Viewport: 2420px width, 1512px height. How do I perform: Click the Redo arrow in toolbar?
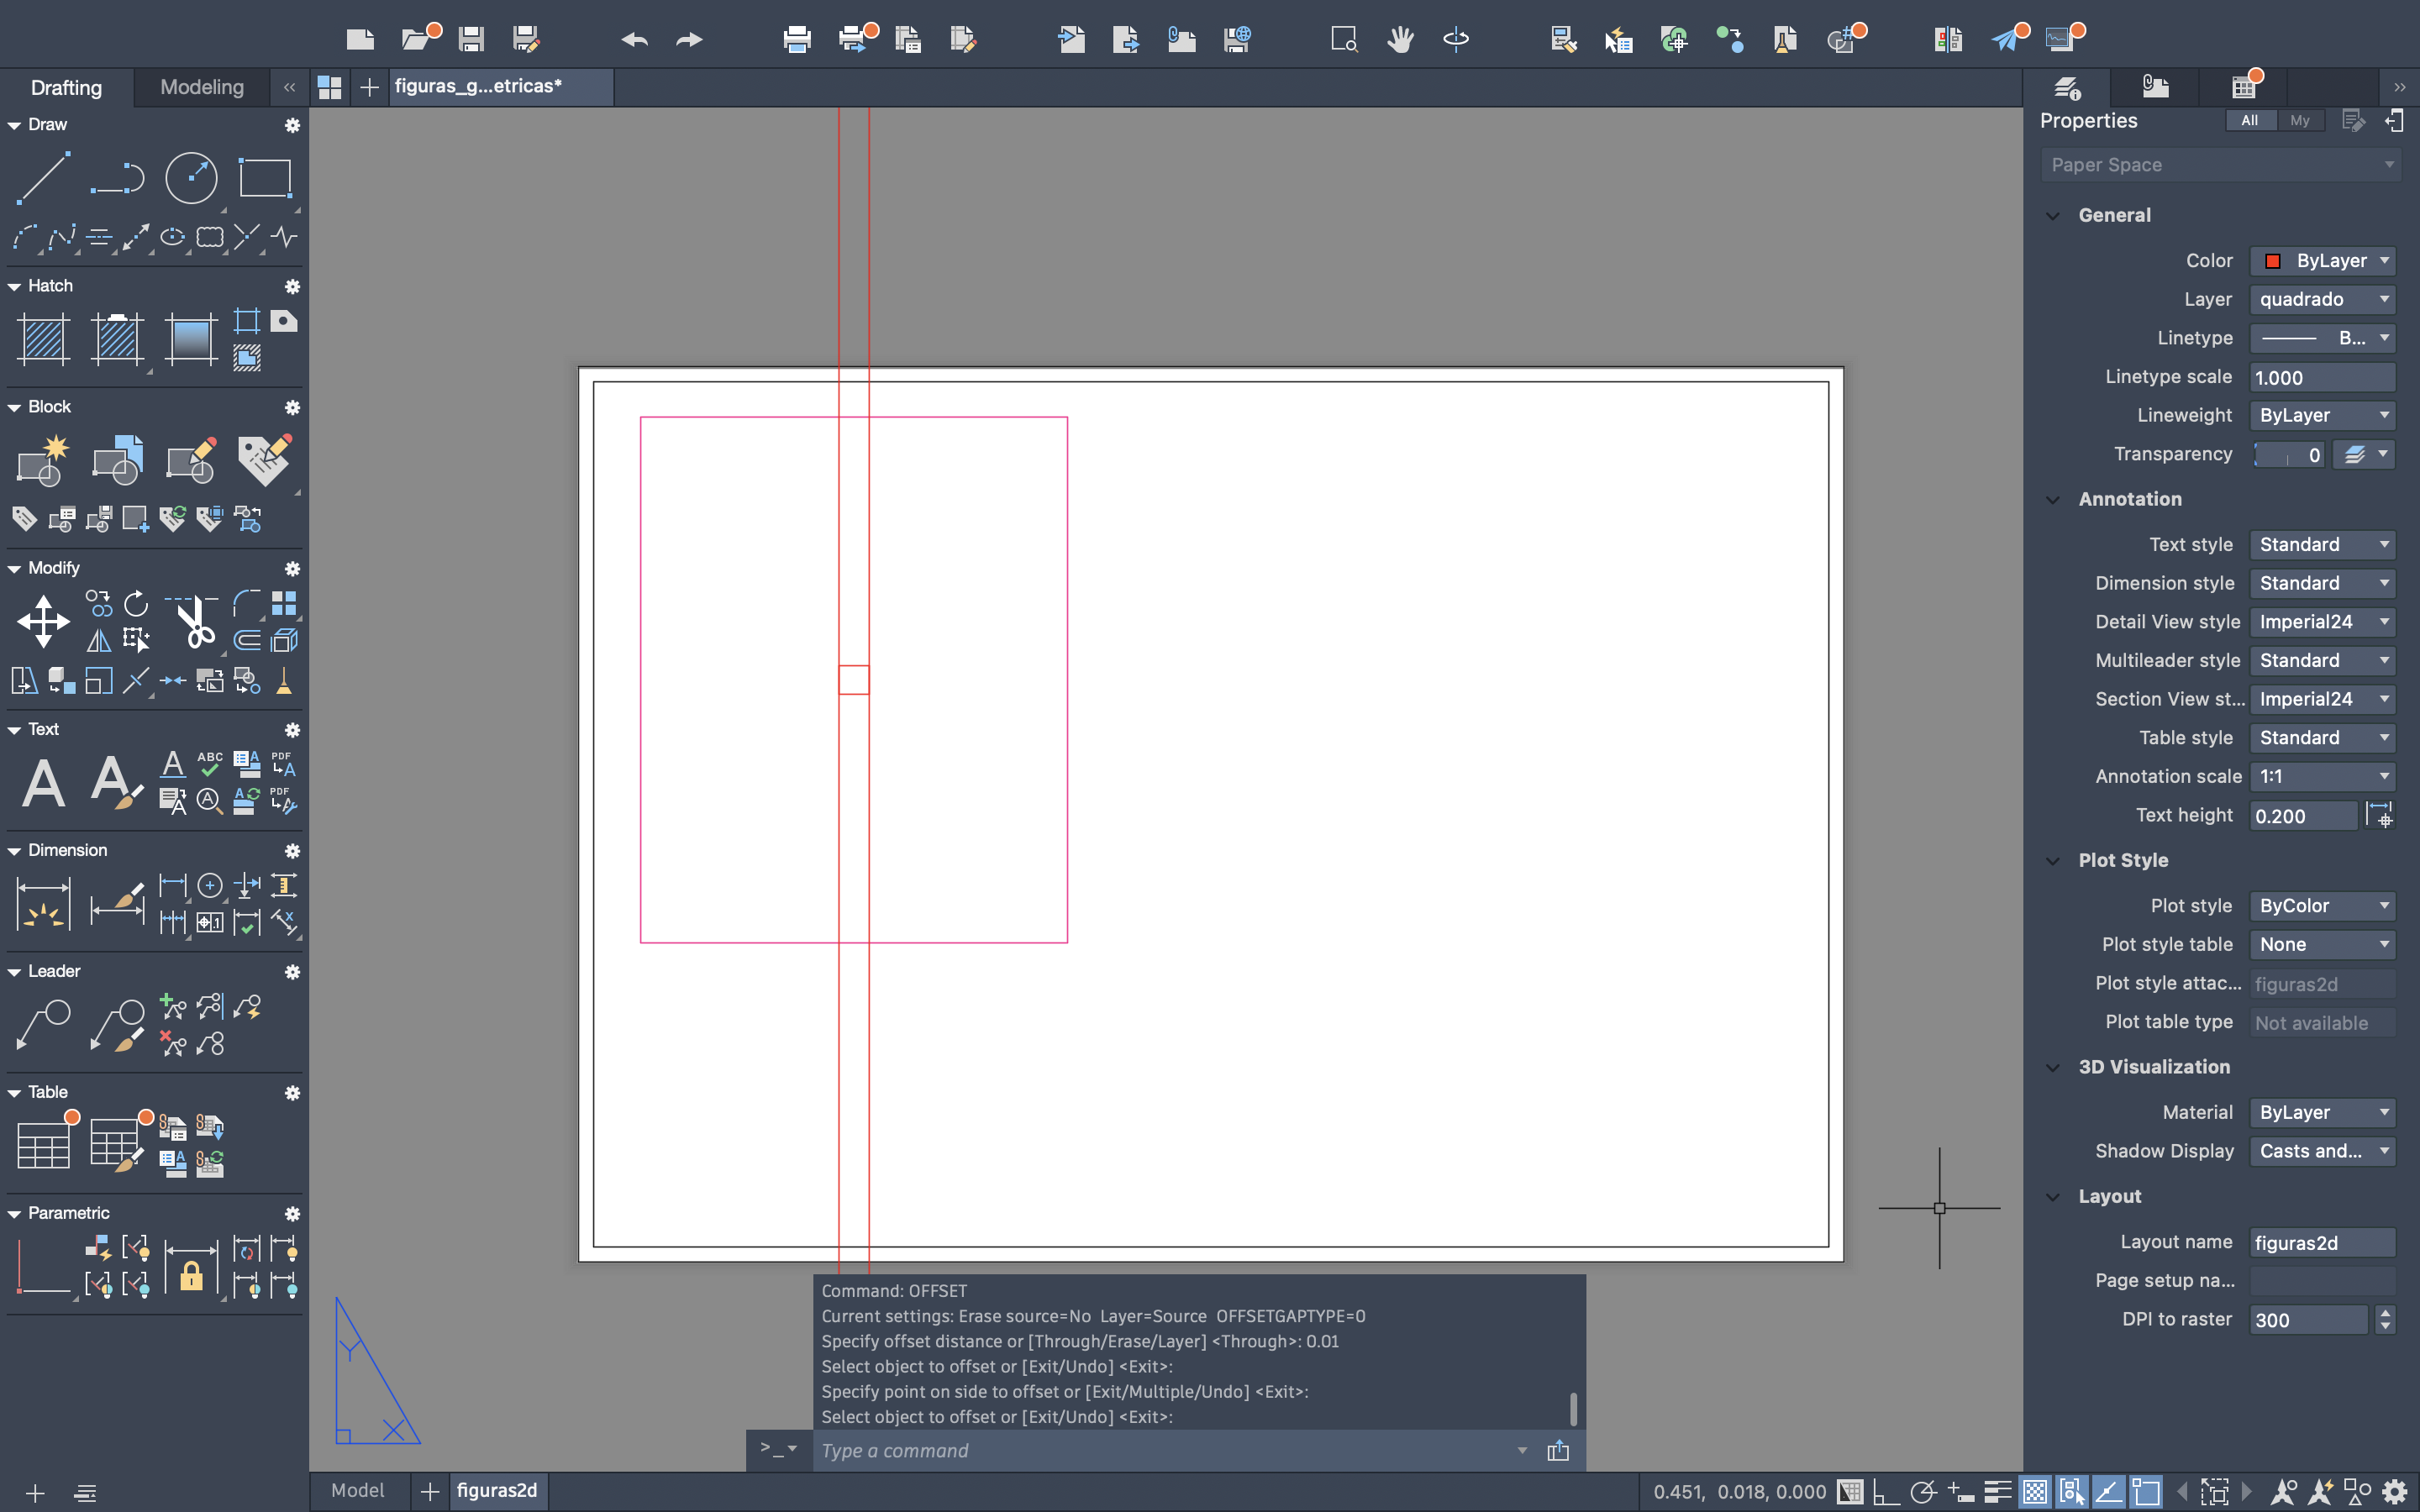tap(689, 39)
